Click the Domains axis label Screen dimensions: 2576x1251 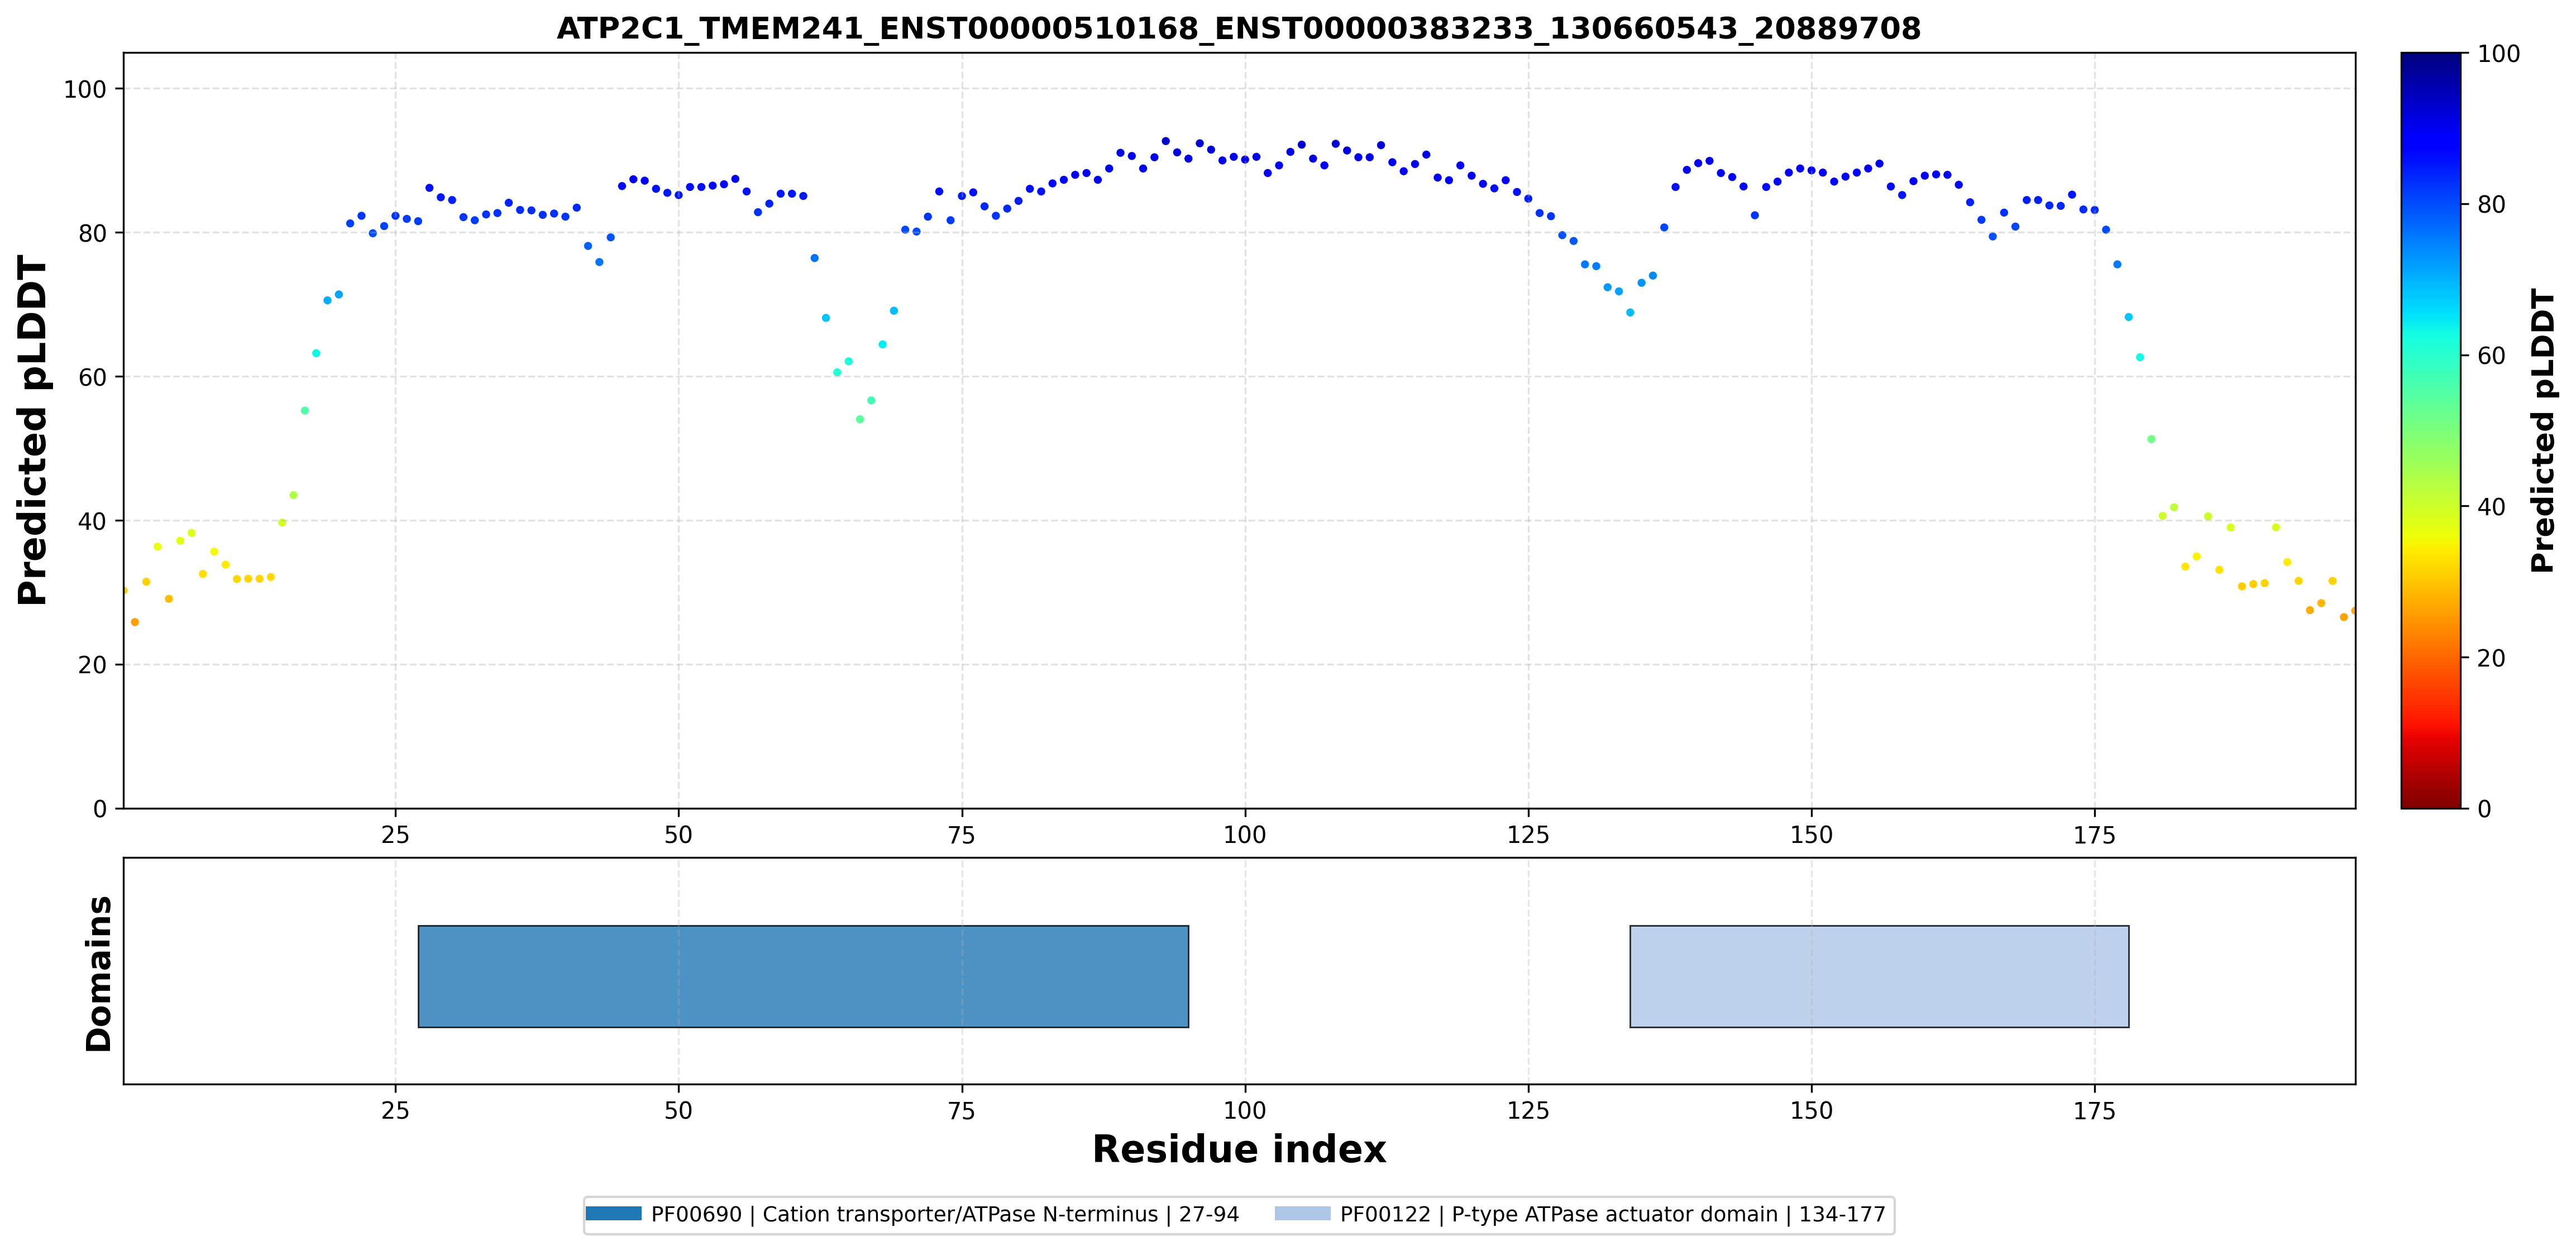pyautogui.click(x=98, y=973)
